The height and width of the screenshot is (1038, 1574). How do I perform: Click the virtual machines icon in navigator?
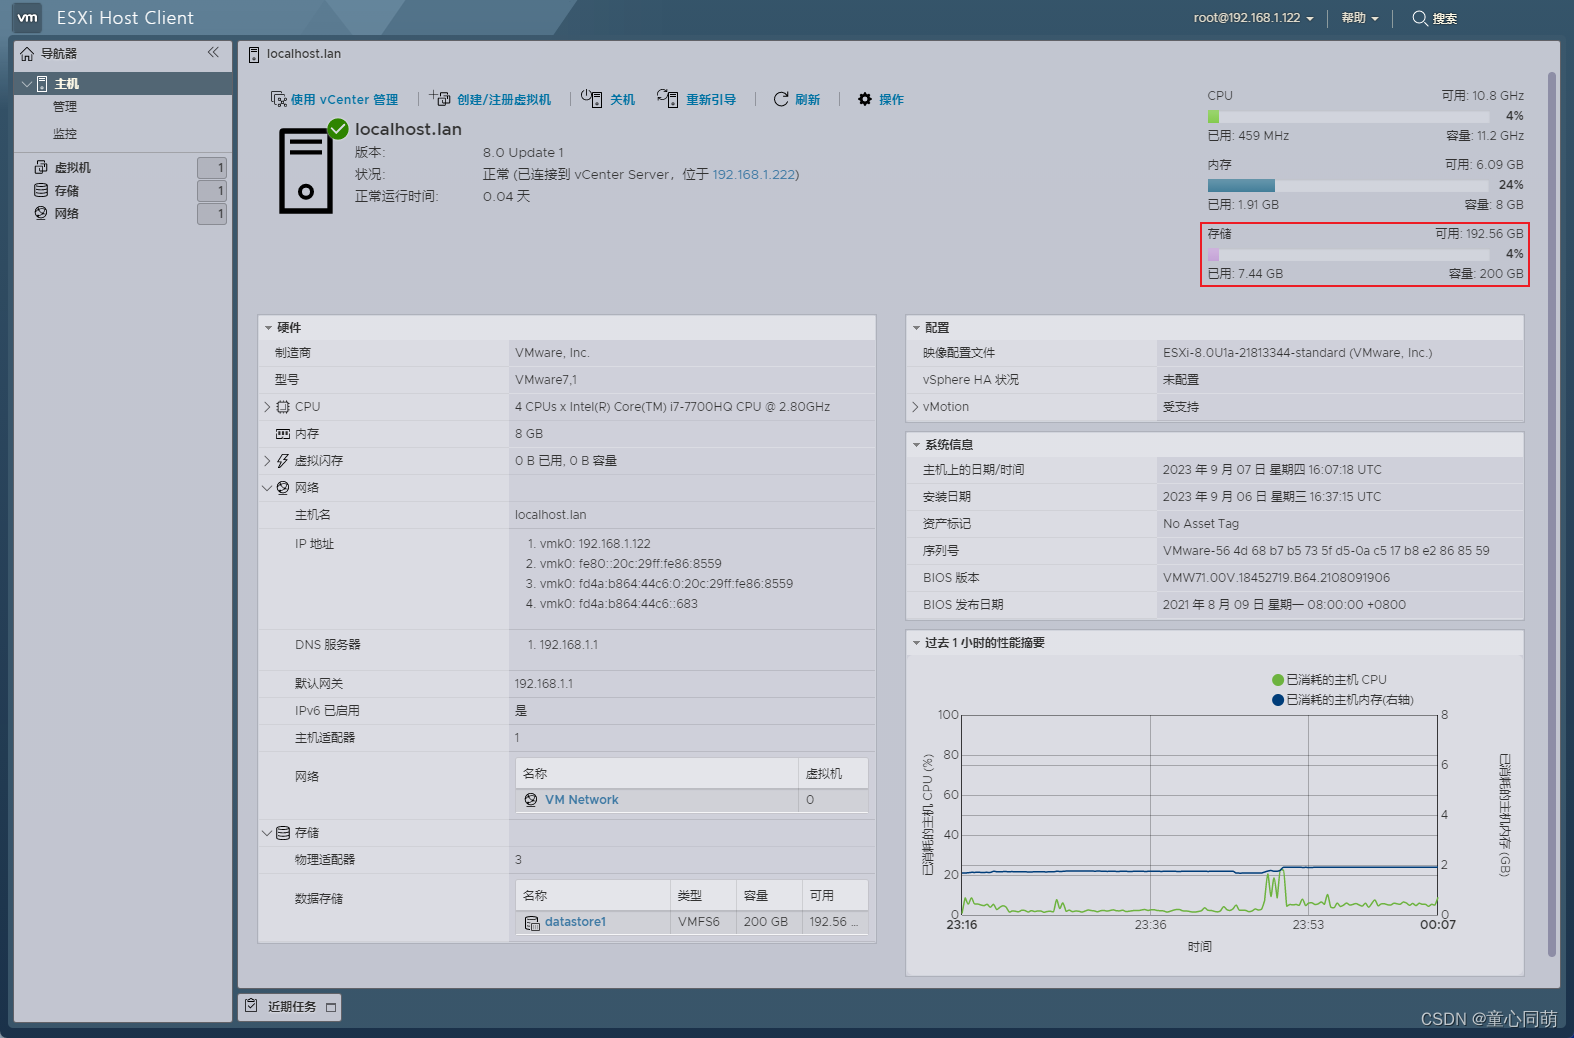pos(41,167)
